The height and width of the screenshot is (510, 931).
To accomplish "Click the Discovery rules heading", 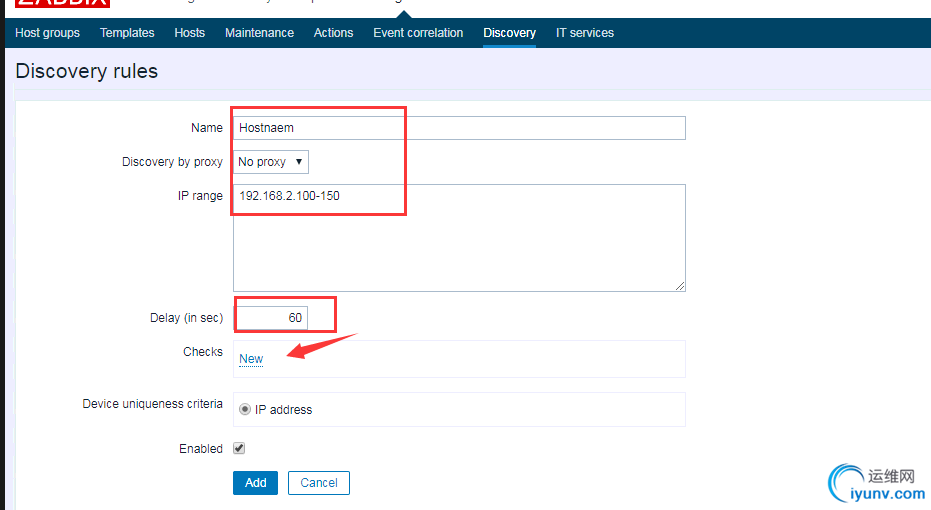I will point(87,71).
